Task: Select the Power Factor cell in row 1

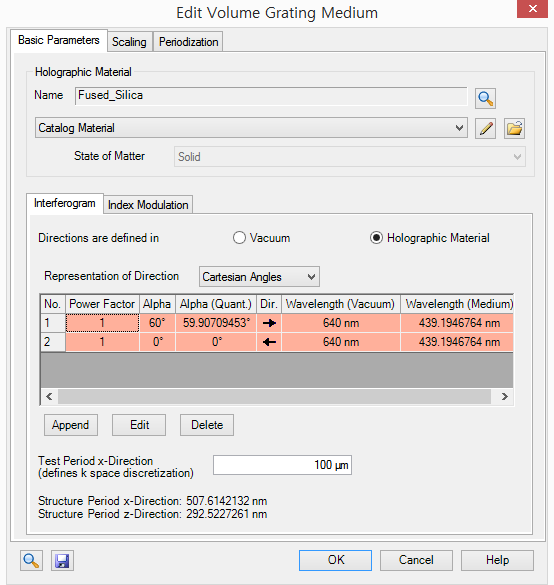Action: [x=102, y=323]
